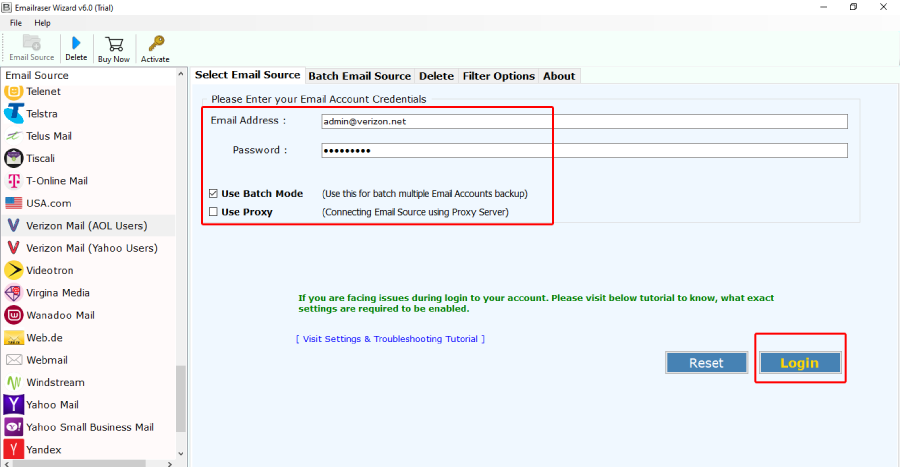The image size is (900, 467).
Task: Switch to the Filter Options tab
Action: [x=499, y=76]
